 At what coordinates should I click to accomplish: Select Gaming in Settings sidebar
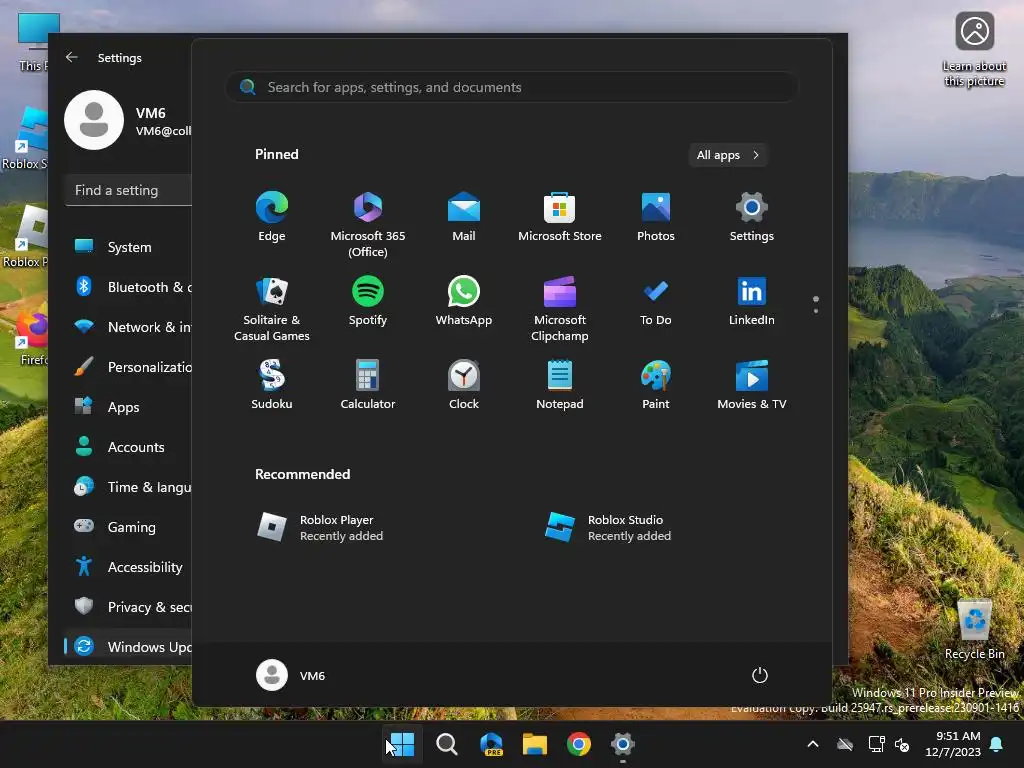[x=129, y=526]
